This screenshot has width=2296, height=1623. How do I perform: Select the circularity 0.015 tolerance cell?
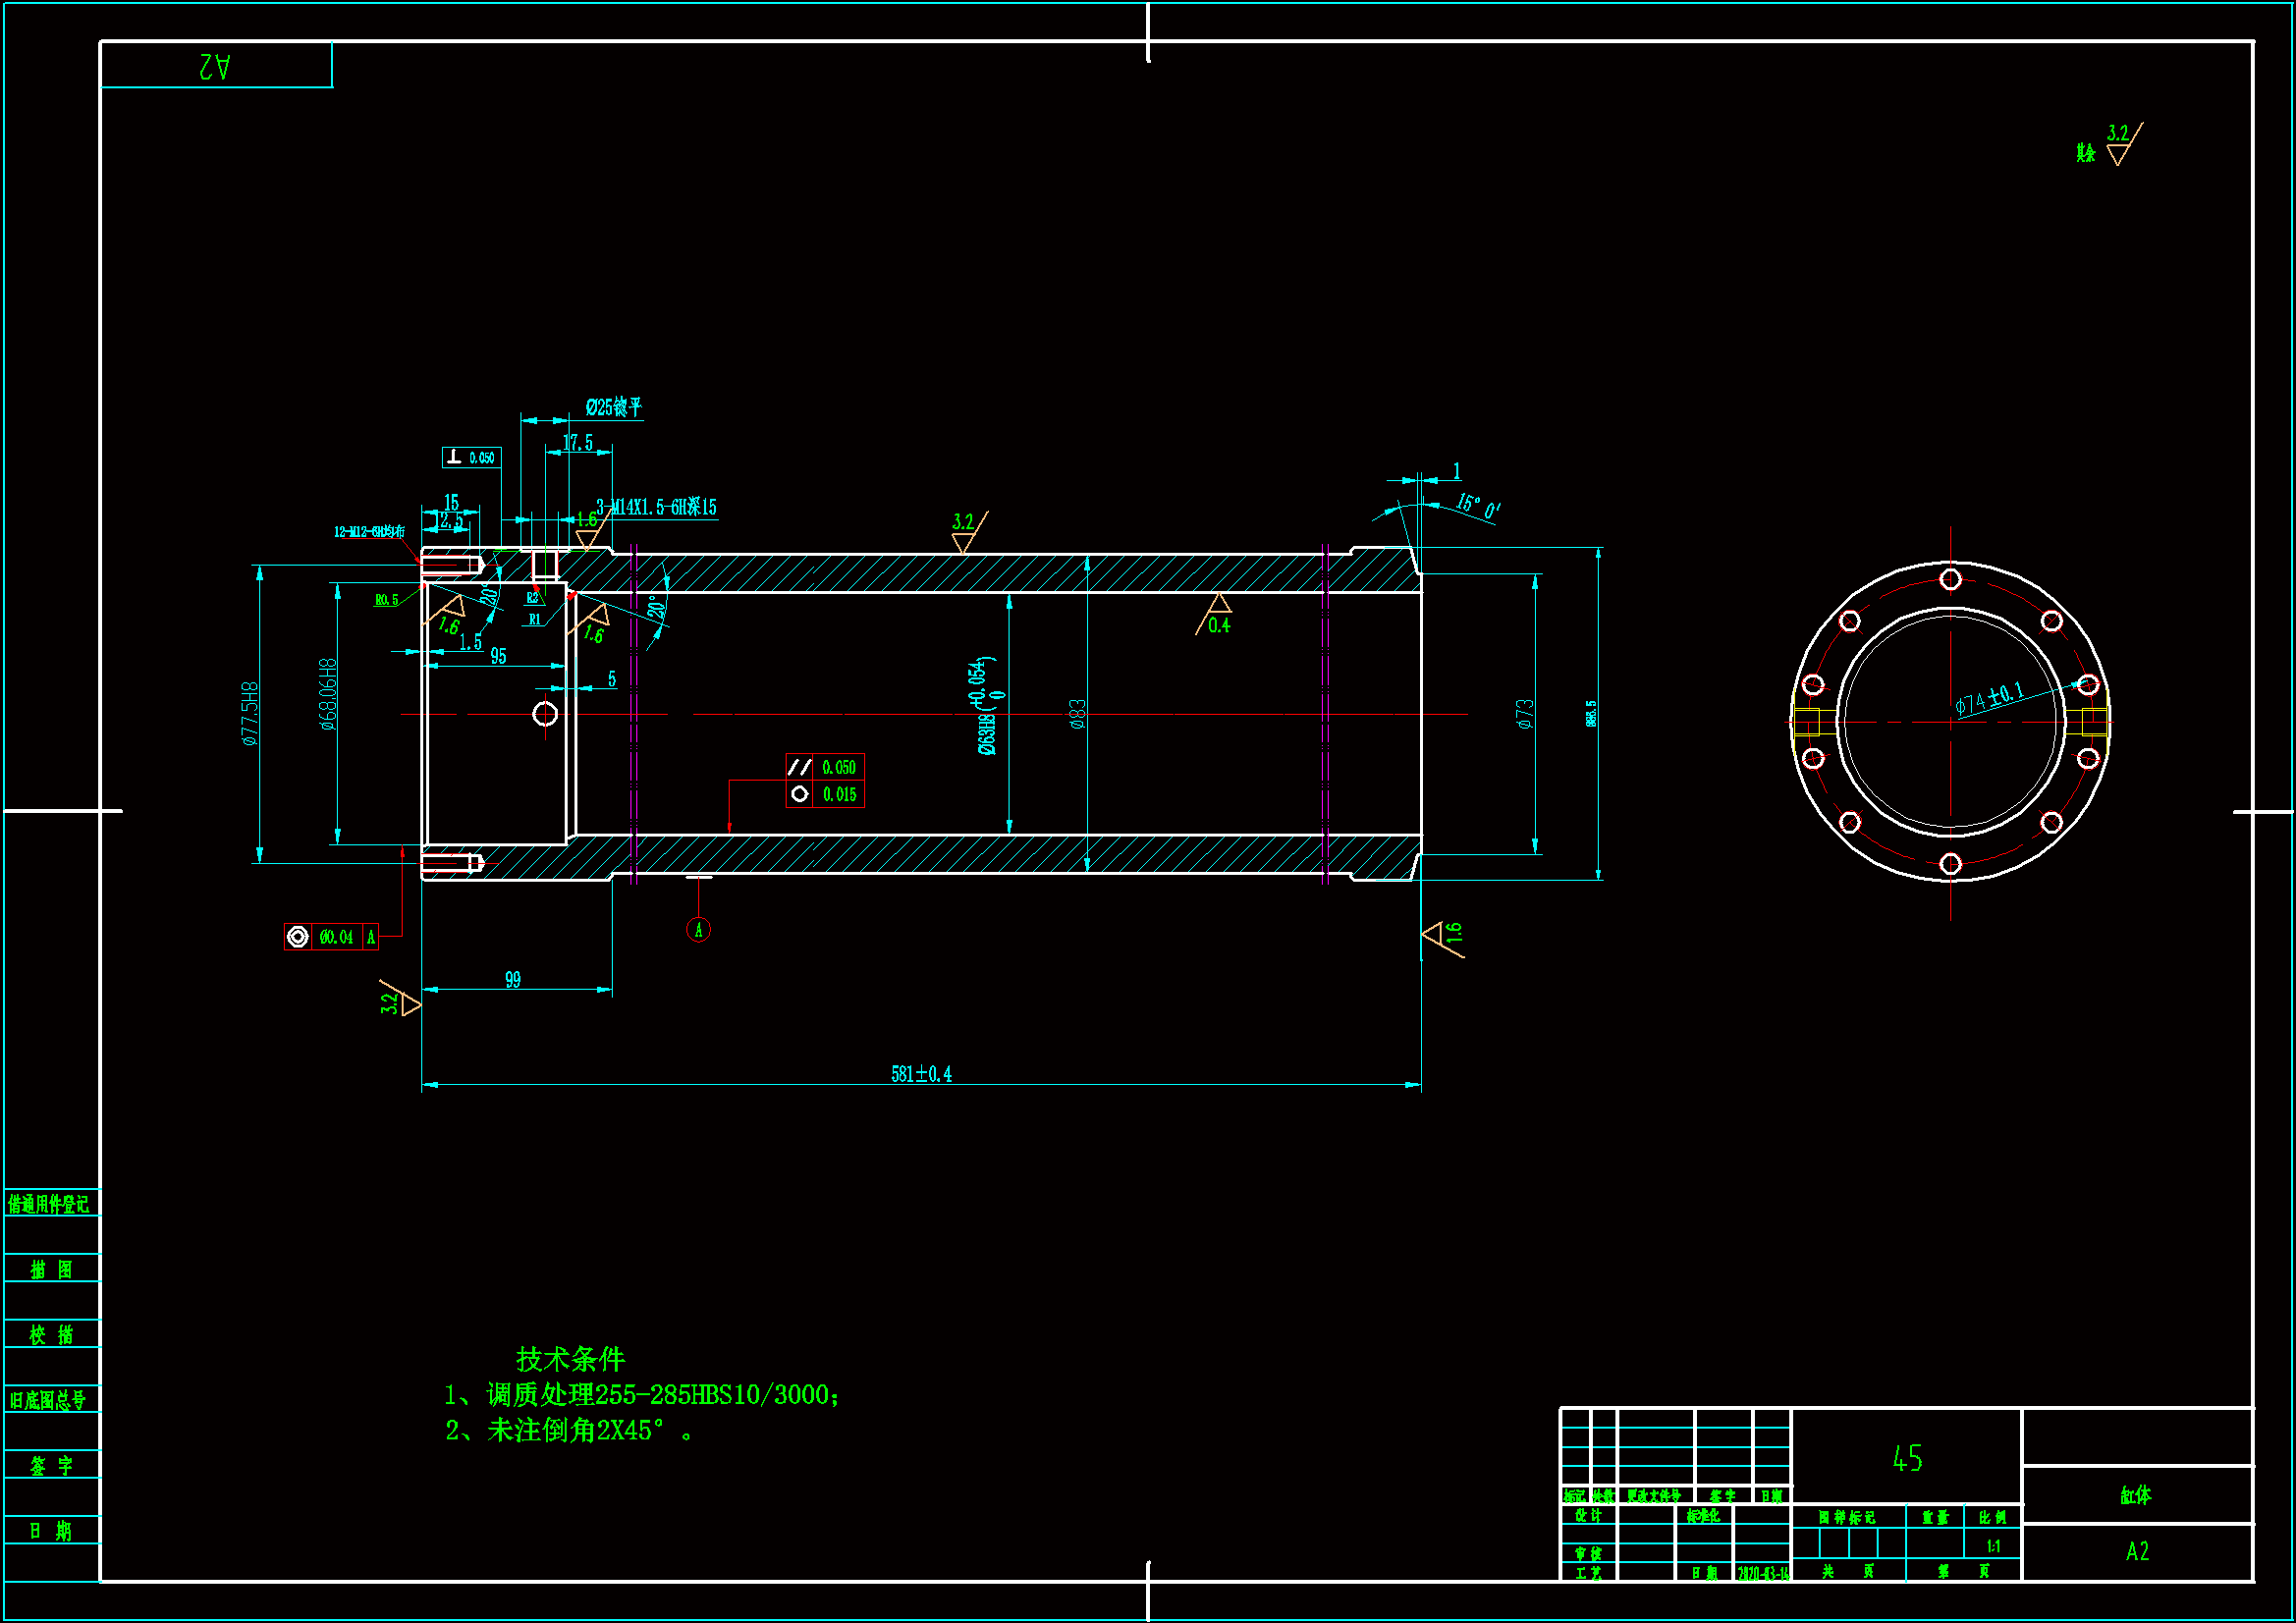tap(825, 794)
